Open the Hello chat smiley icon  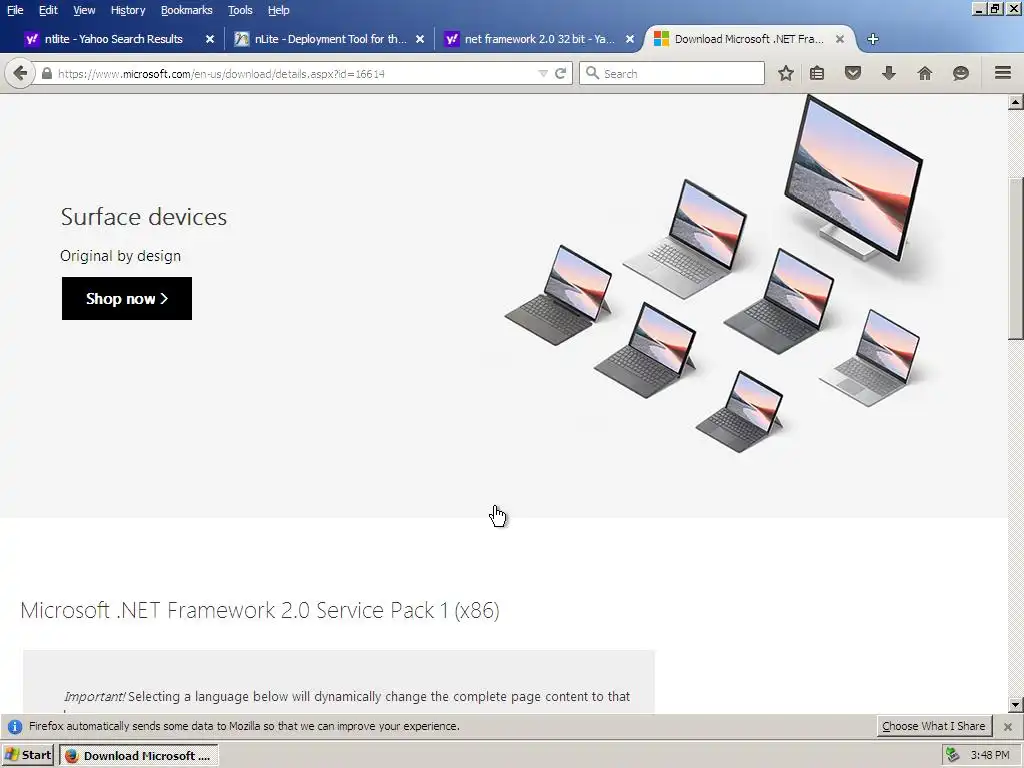961,73
